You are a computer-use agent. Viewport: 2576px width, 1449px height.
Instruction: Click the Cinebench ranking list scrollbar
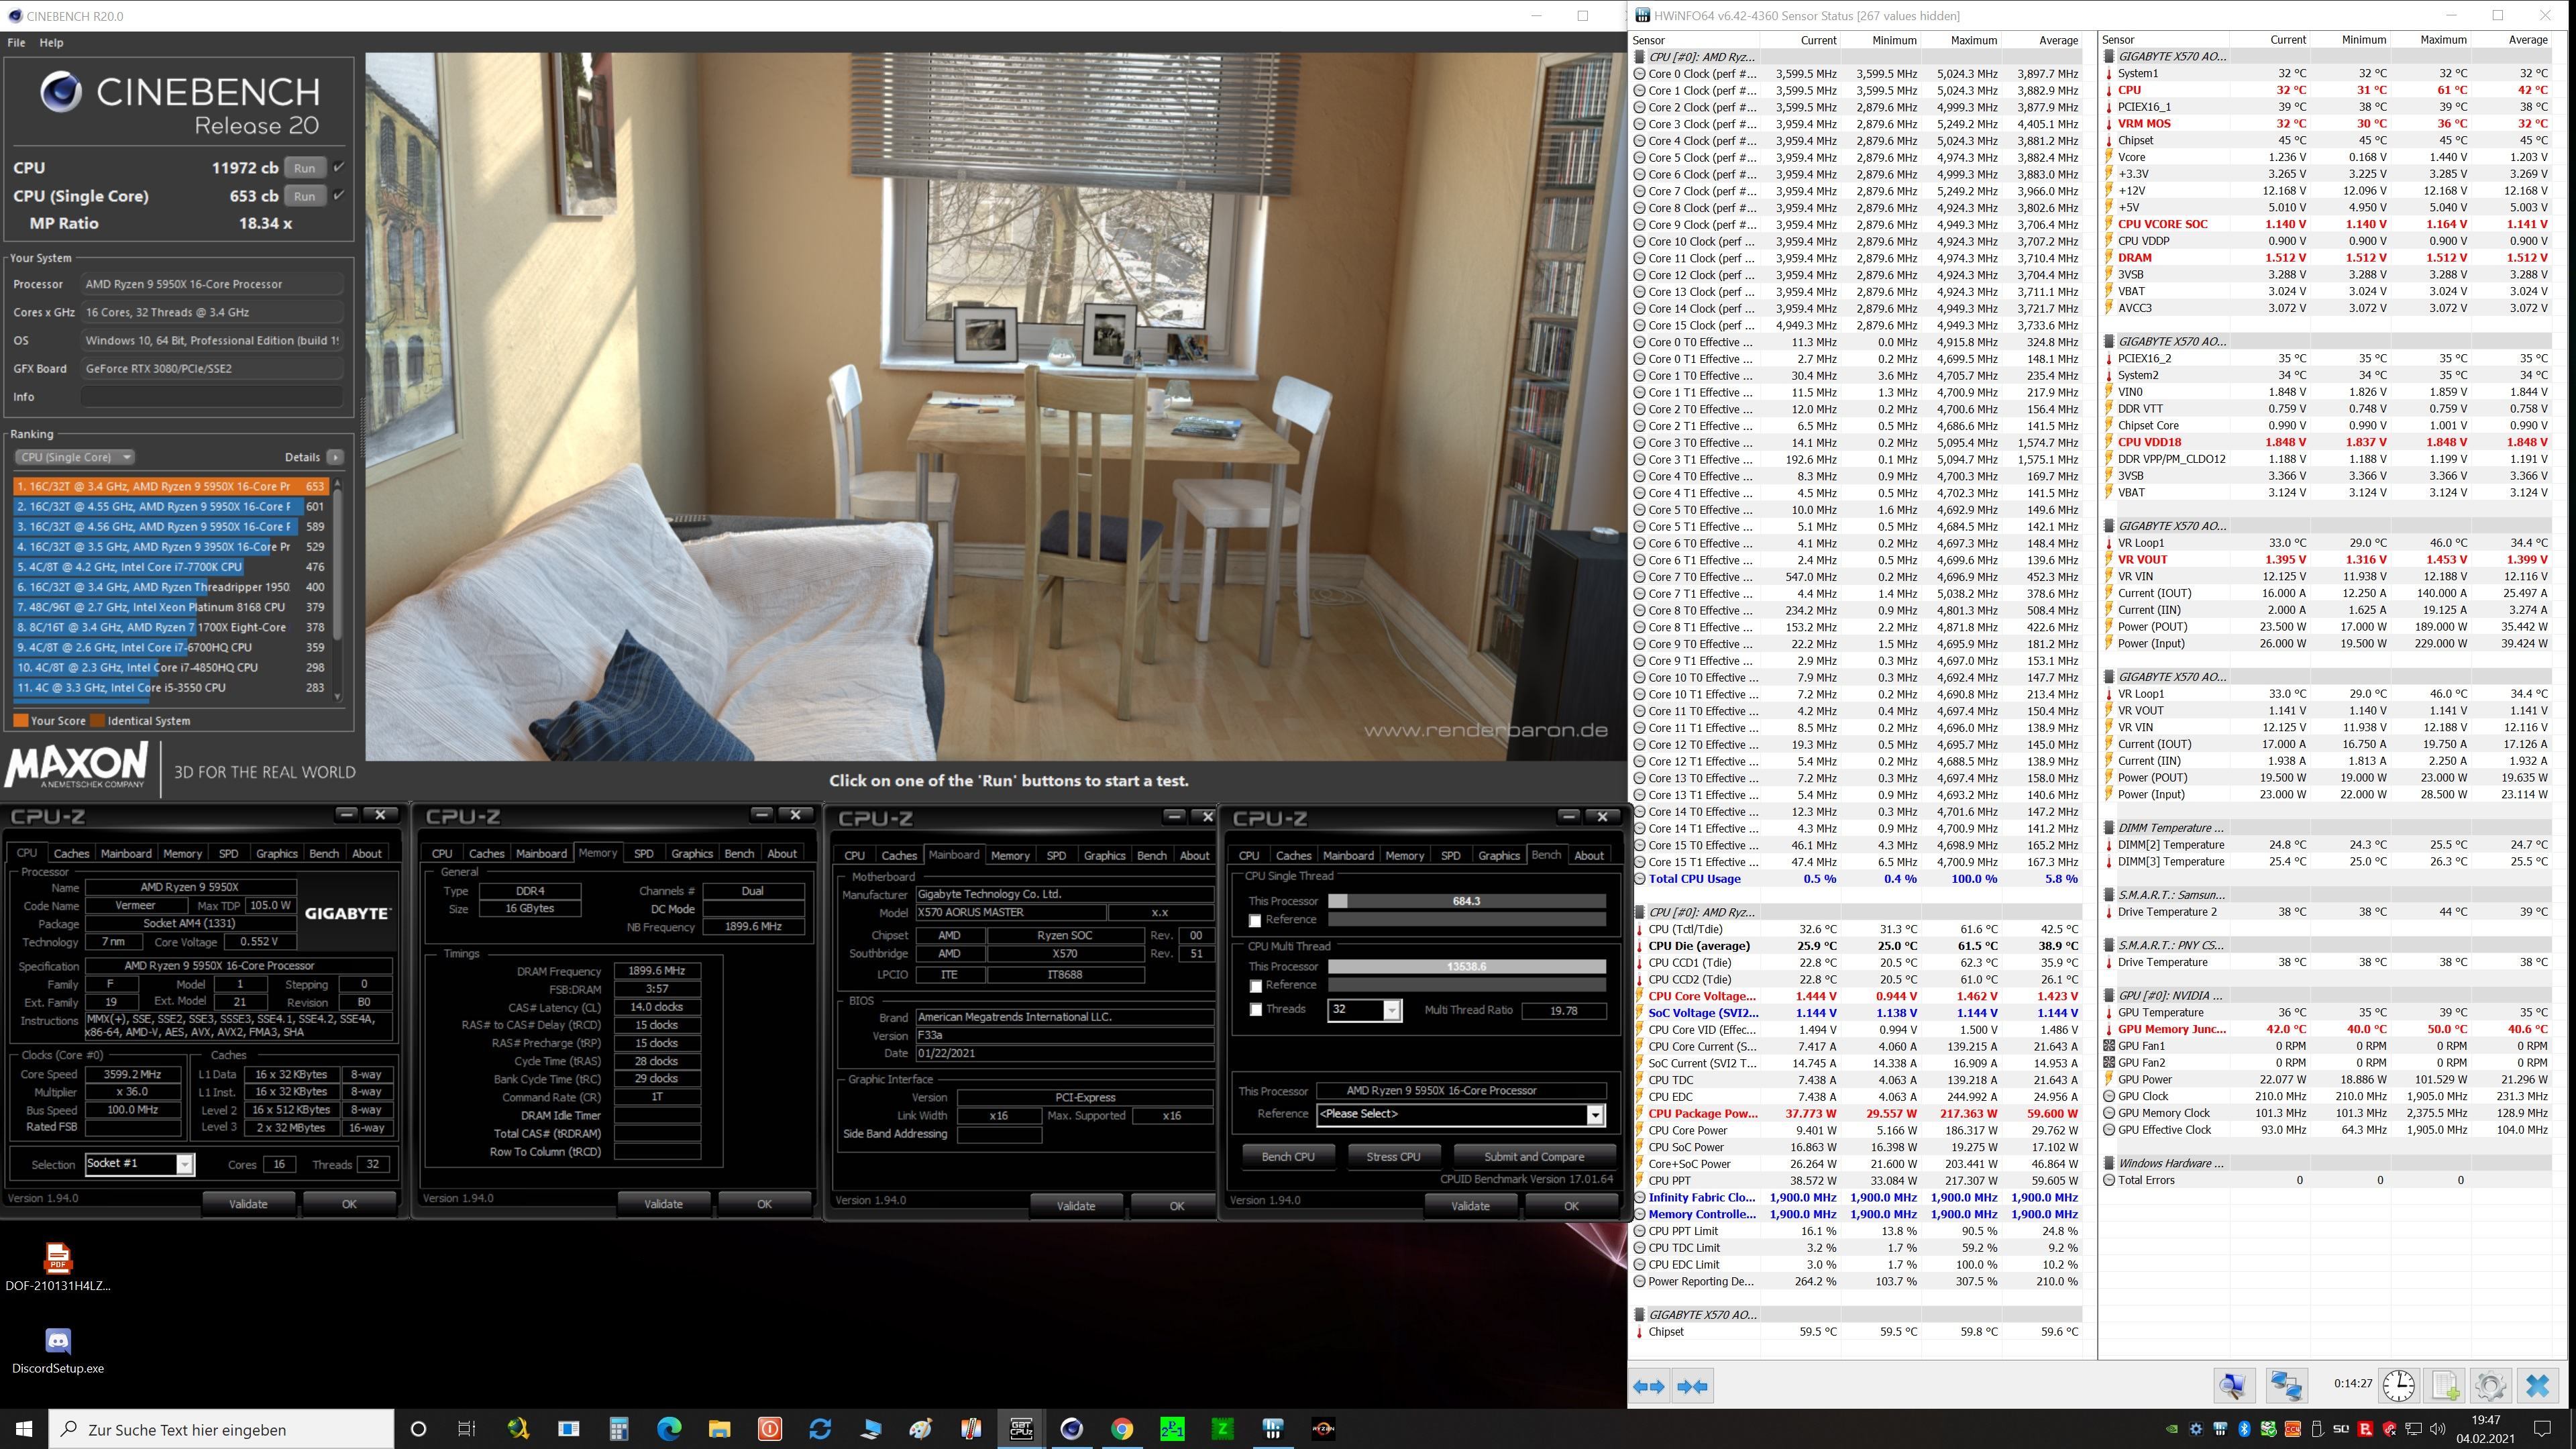[338, 590]
